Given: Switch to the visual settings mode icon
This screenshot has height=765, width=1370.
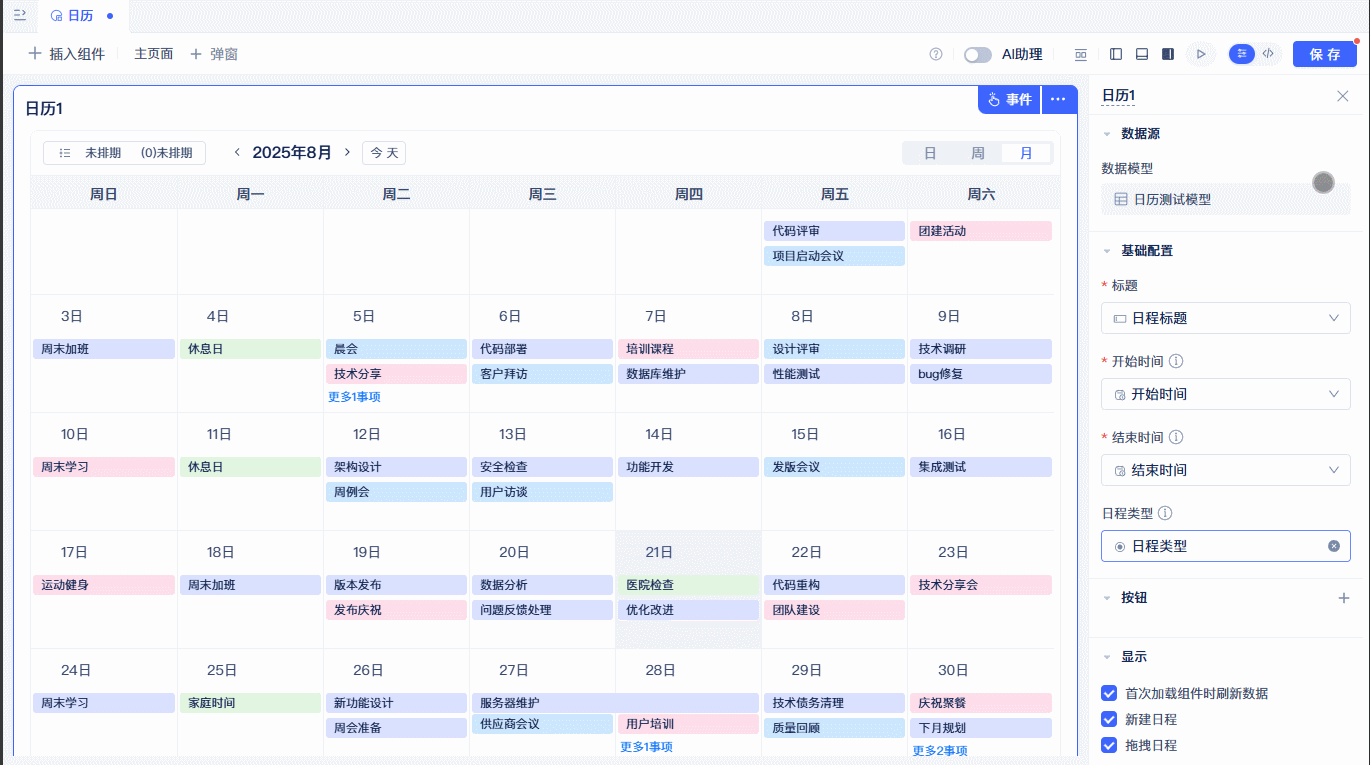Looking at the screenshot, I should [1242, 54].
